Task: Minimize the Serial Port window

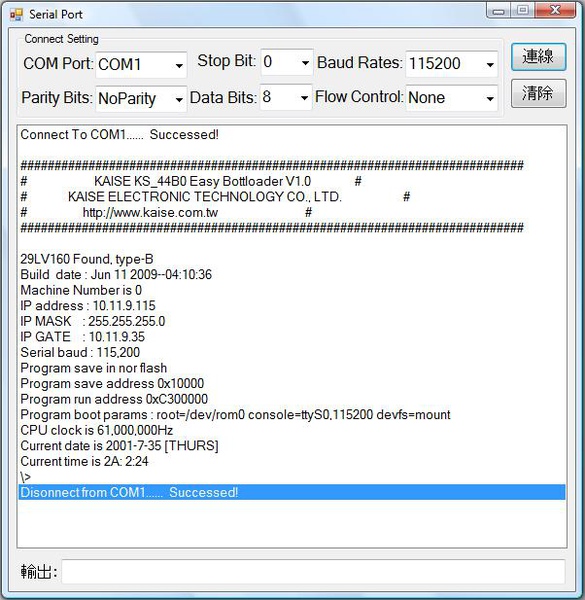Action: (x=499, y=11)
